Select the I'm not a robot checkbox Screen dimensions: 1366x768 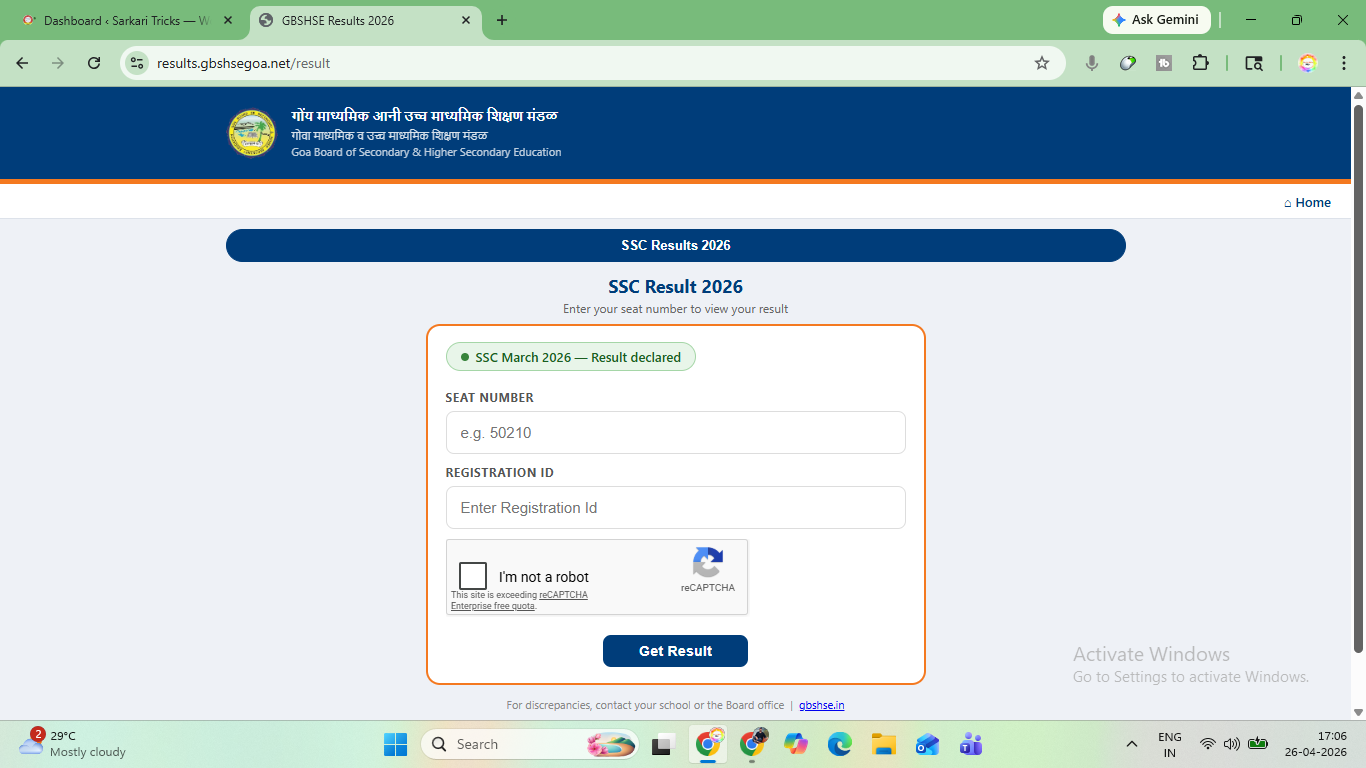click(x=471, y=576)
